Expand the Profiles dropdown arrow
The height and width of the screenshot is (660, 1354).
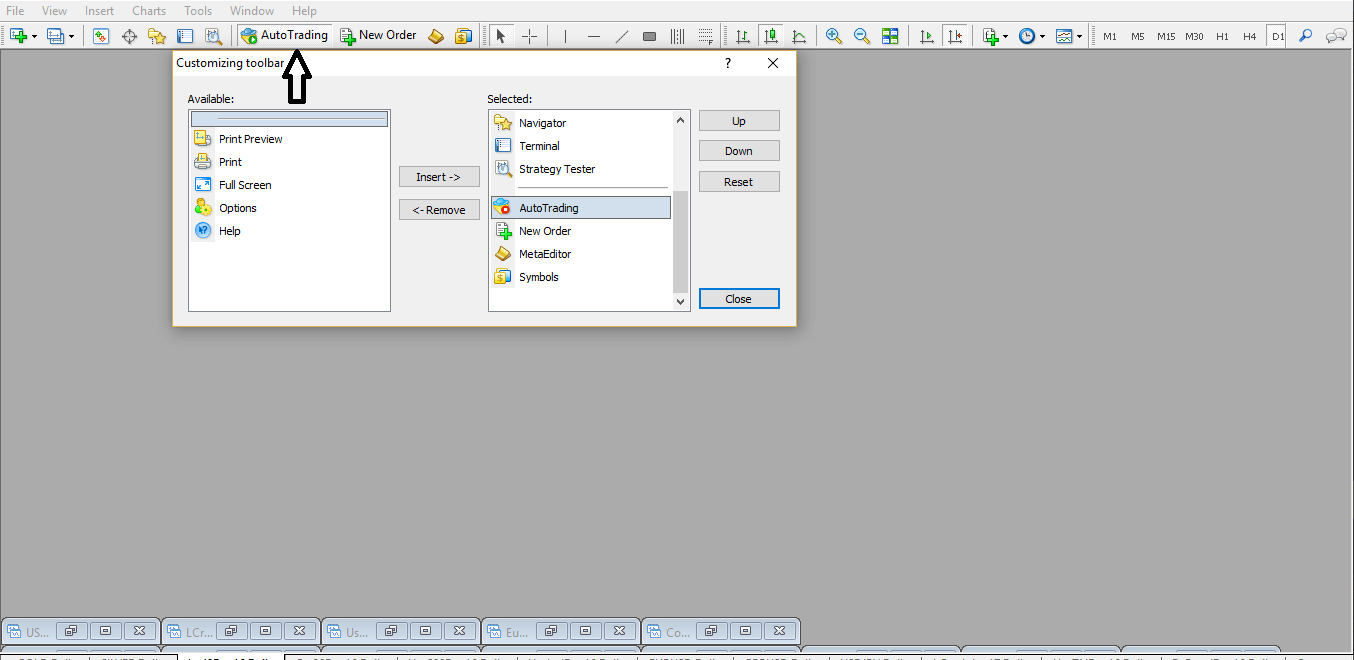tap(71, 37)
